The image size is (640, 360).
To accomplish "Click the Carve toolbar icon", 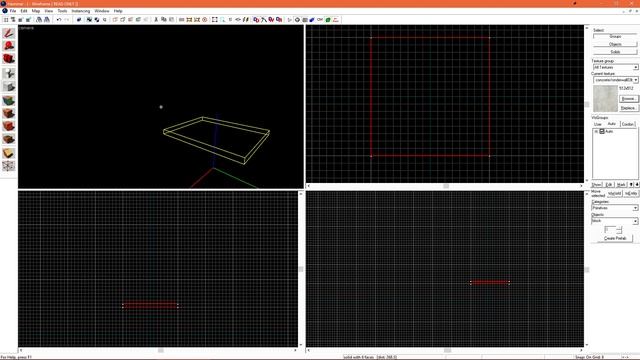I will [79, 20].
